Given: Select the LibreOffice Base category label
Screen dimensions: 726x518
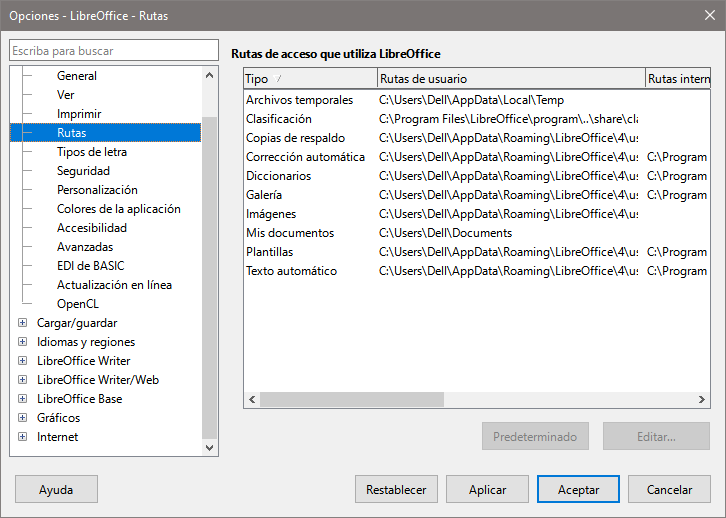Looking at the screenshot, I should (x=79, y=399).
